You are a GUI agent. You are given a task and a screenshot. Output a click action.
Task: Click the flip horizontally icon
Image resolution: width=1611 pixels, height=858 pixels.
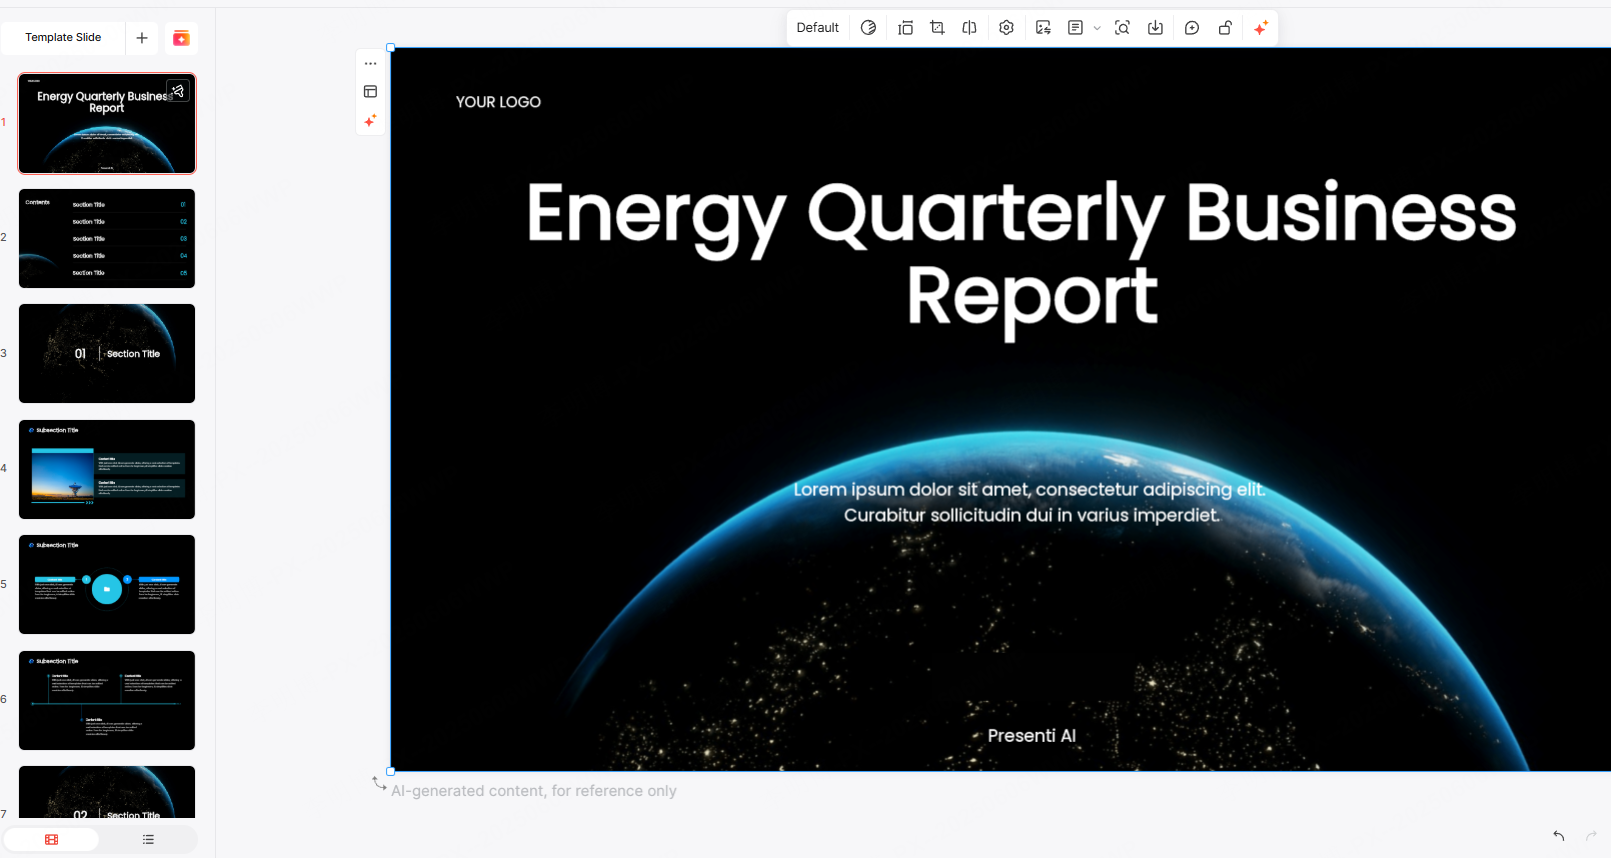click(969, 28)
